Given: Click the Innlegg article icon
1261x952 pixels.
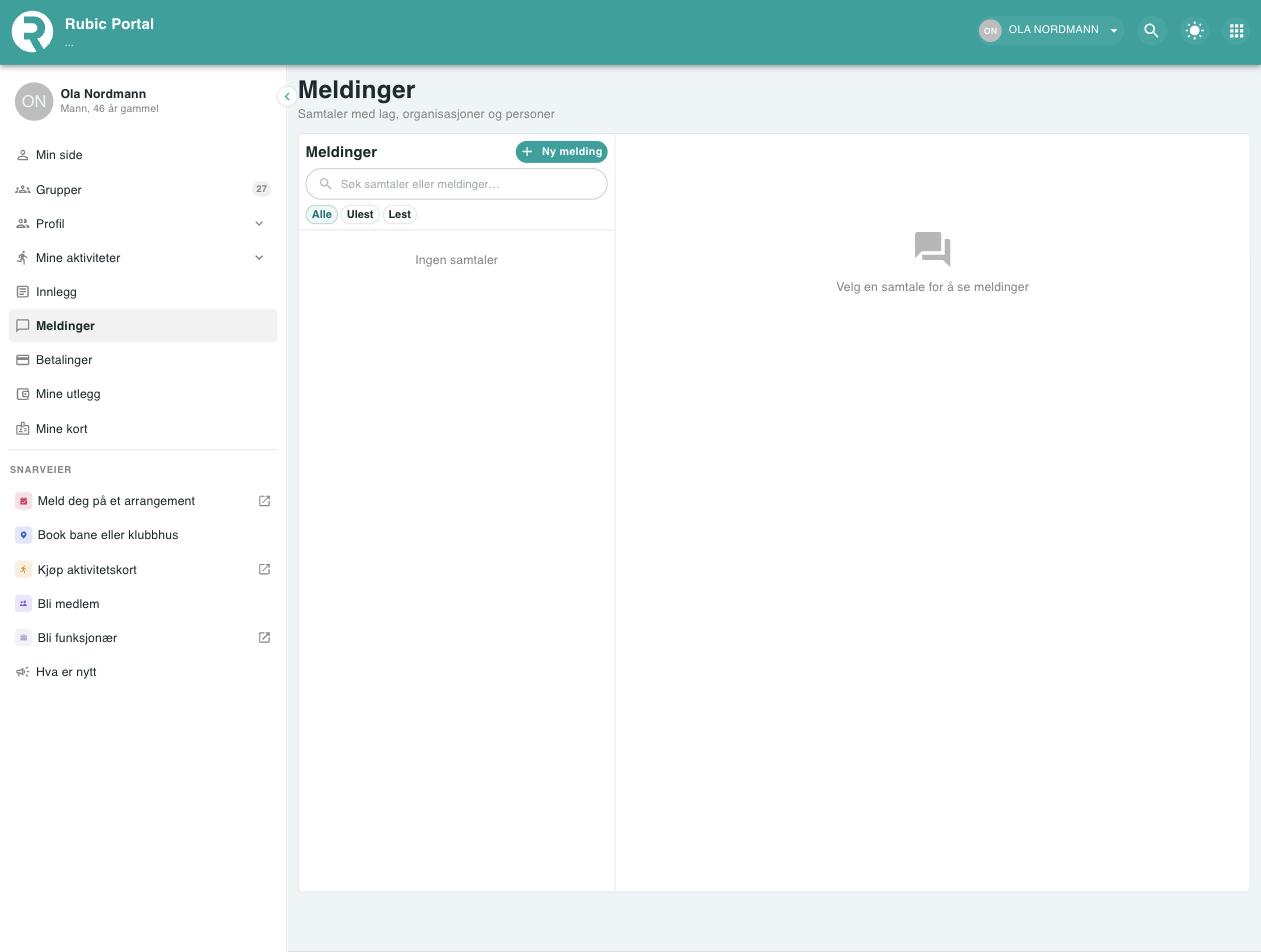Looking at the screenshot, I should point(23,291).
